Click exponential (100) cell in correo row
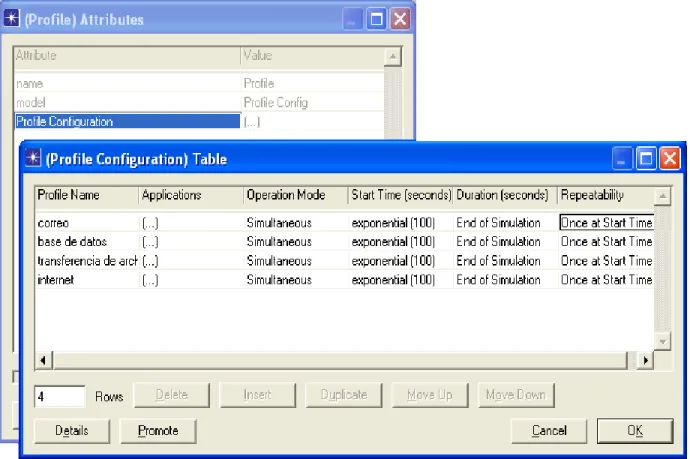Image resolution: width=690 pixels, height=459 pixels. (400, 223)
